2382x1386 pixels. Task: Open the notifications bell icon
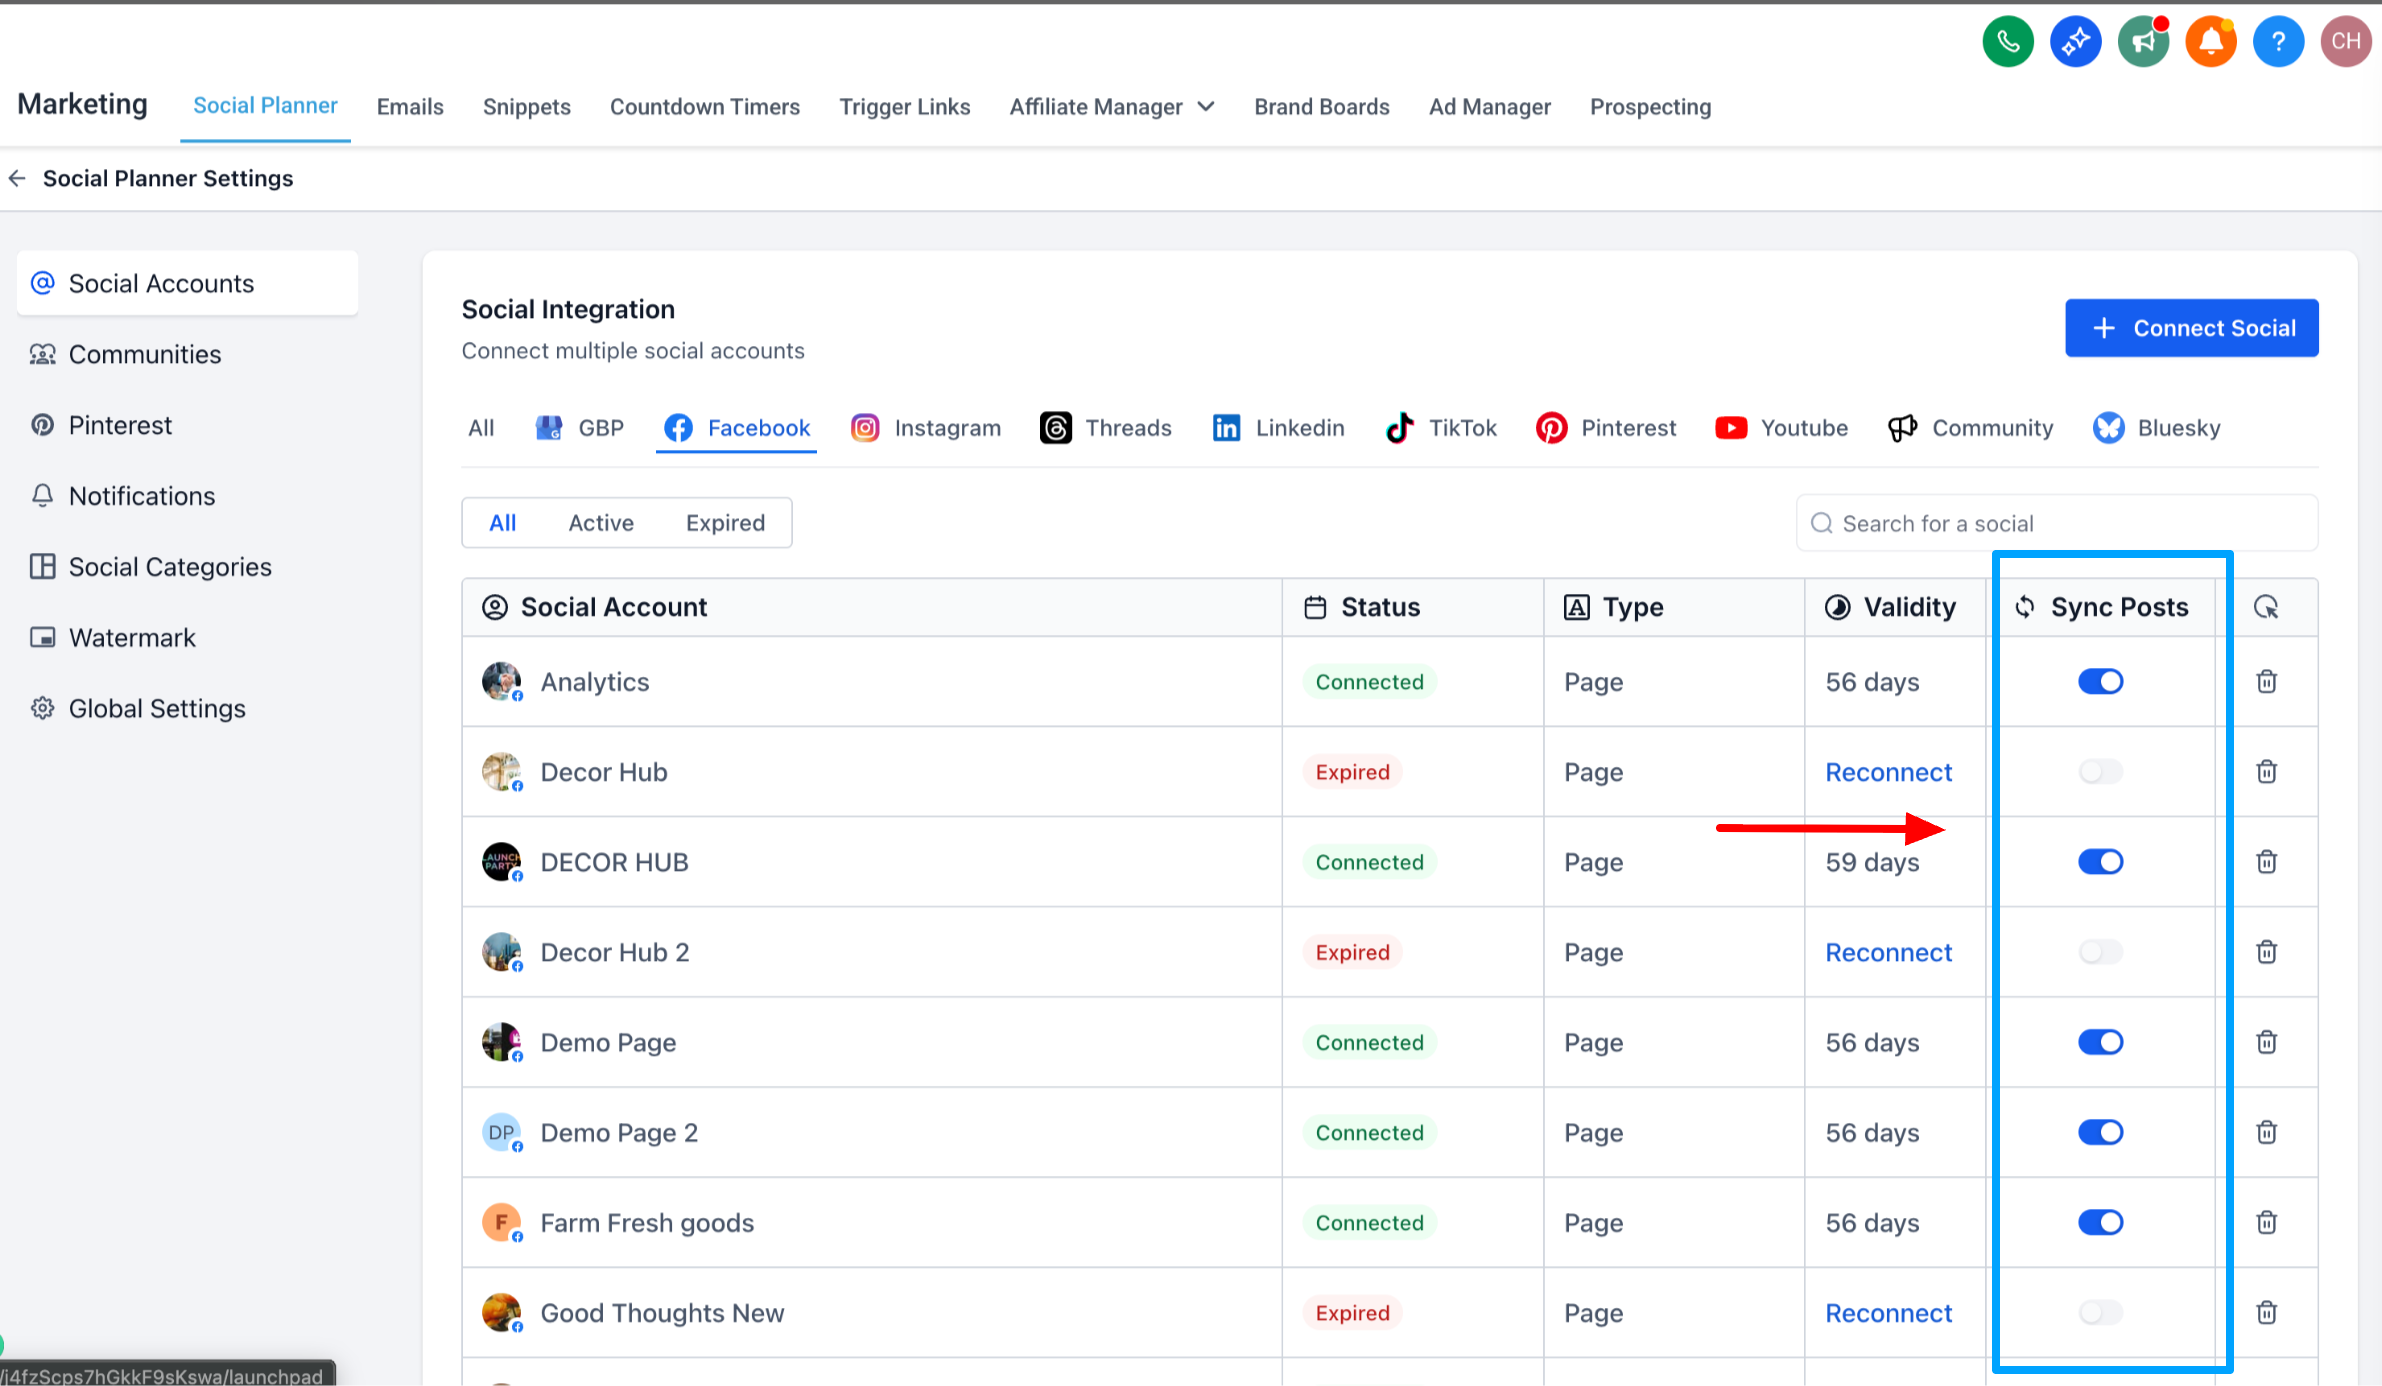[2210, 42]
